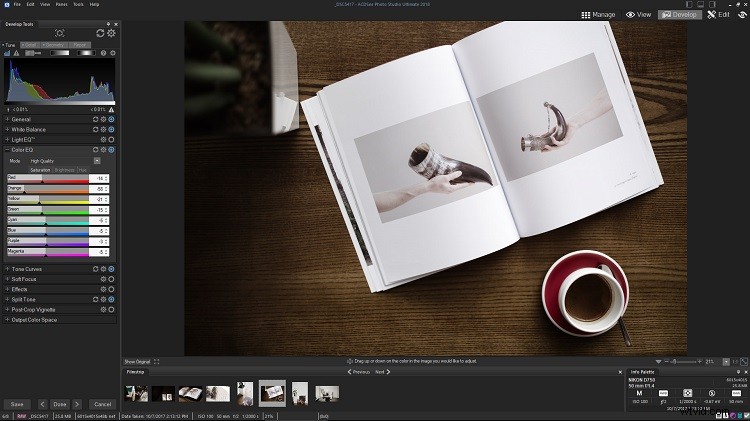This screenshot has width=750, height=421.
Task: Expand the General group
Action: click(7, 119)
